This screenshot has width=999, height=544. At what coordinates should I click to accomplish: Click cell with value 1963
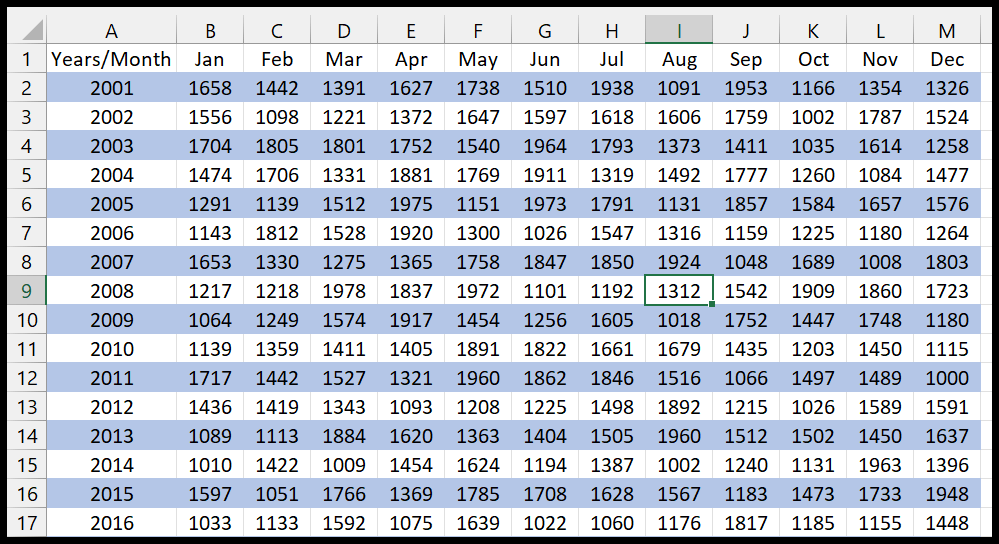tap(880, 465)
